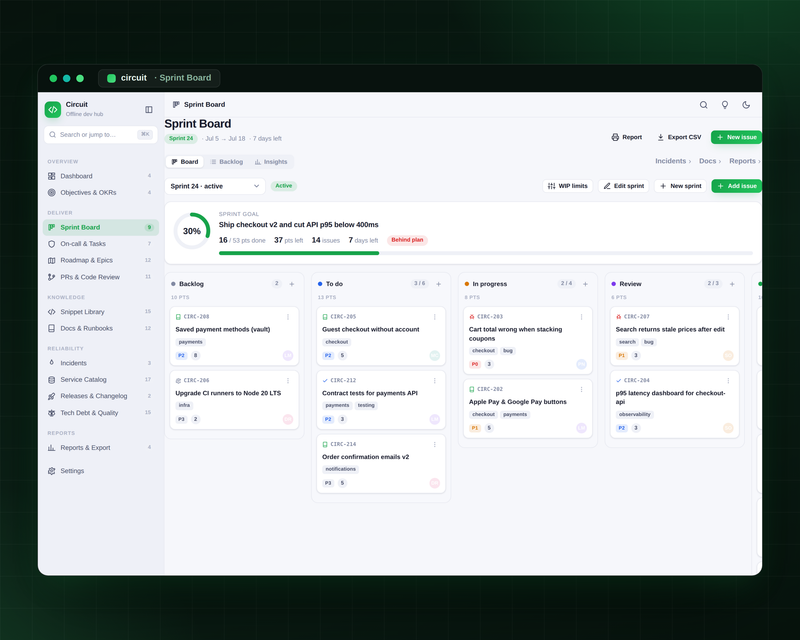Screen dimensions: 800x640
Task: Open the options menu on CIRC-204 card
Action: pyautogui.click(x=728, y=381)
